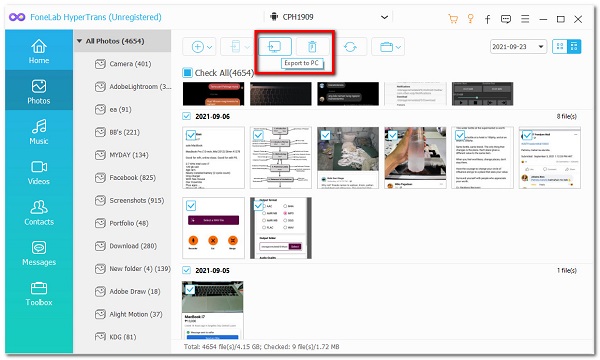The width and height of the screenshot is (600, 360).
Task: Switch to the Music tab in sidebar
Action: [39, 131]
